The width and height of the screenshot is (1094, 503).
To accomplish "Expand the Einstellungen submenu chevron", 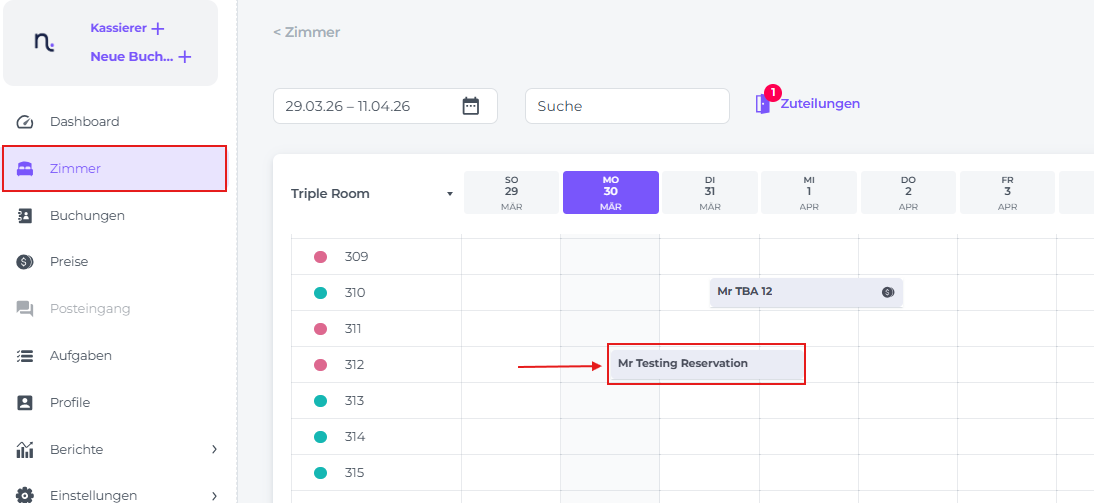I will [214, 495].
